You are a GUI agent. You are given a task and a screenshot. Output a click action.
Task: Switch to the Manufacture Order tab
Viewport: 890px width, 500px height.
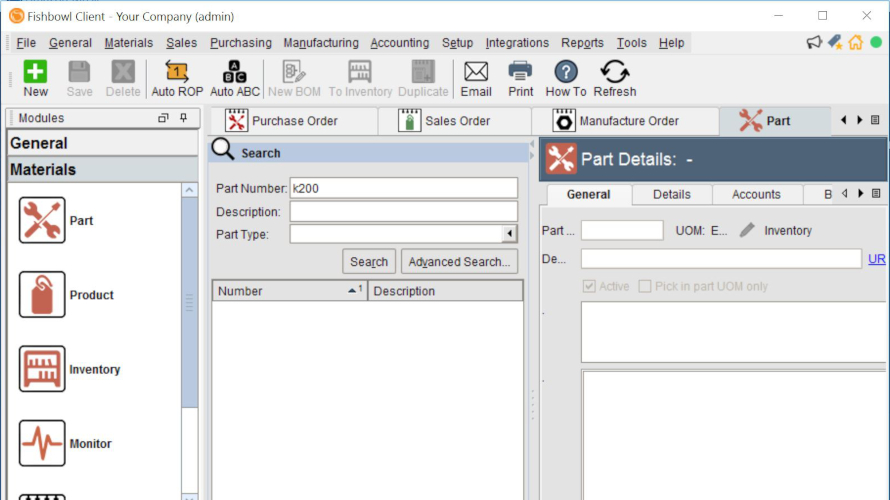point(625,121)
